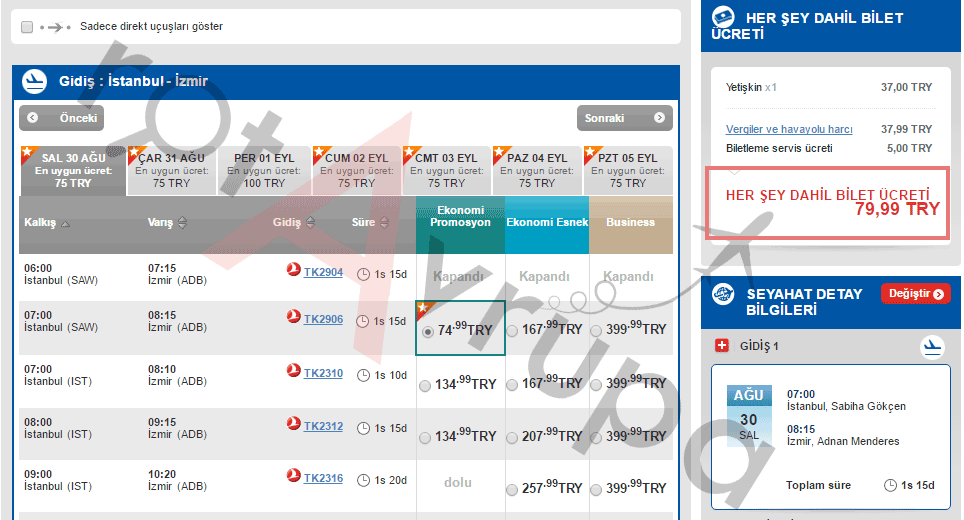This screenshot has height=520, width=964.
Task: Click the red plus icon beside GİDİŞ 1
Action: [723, 346]
